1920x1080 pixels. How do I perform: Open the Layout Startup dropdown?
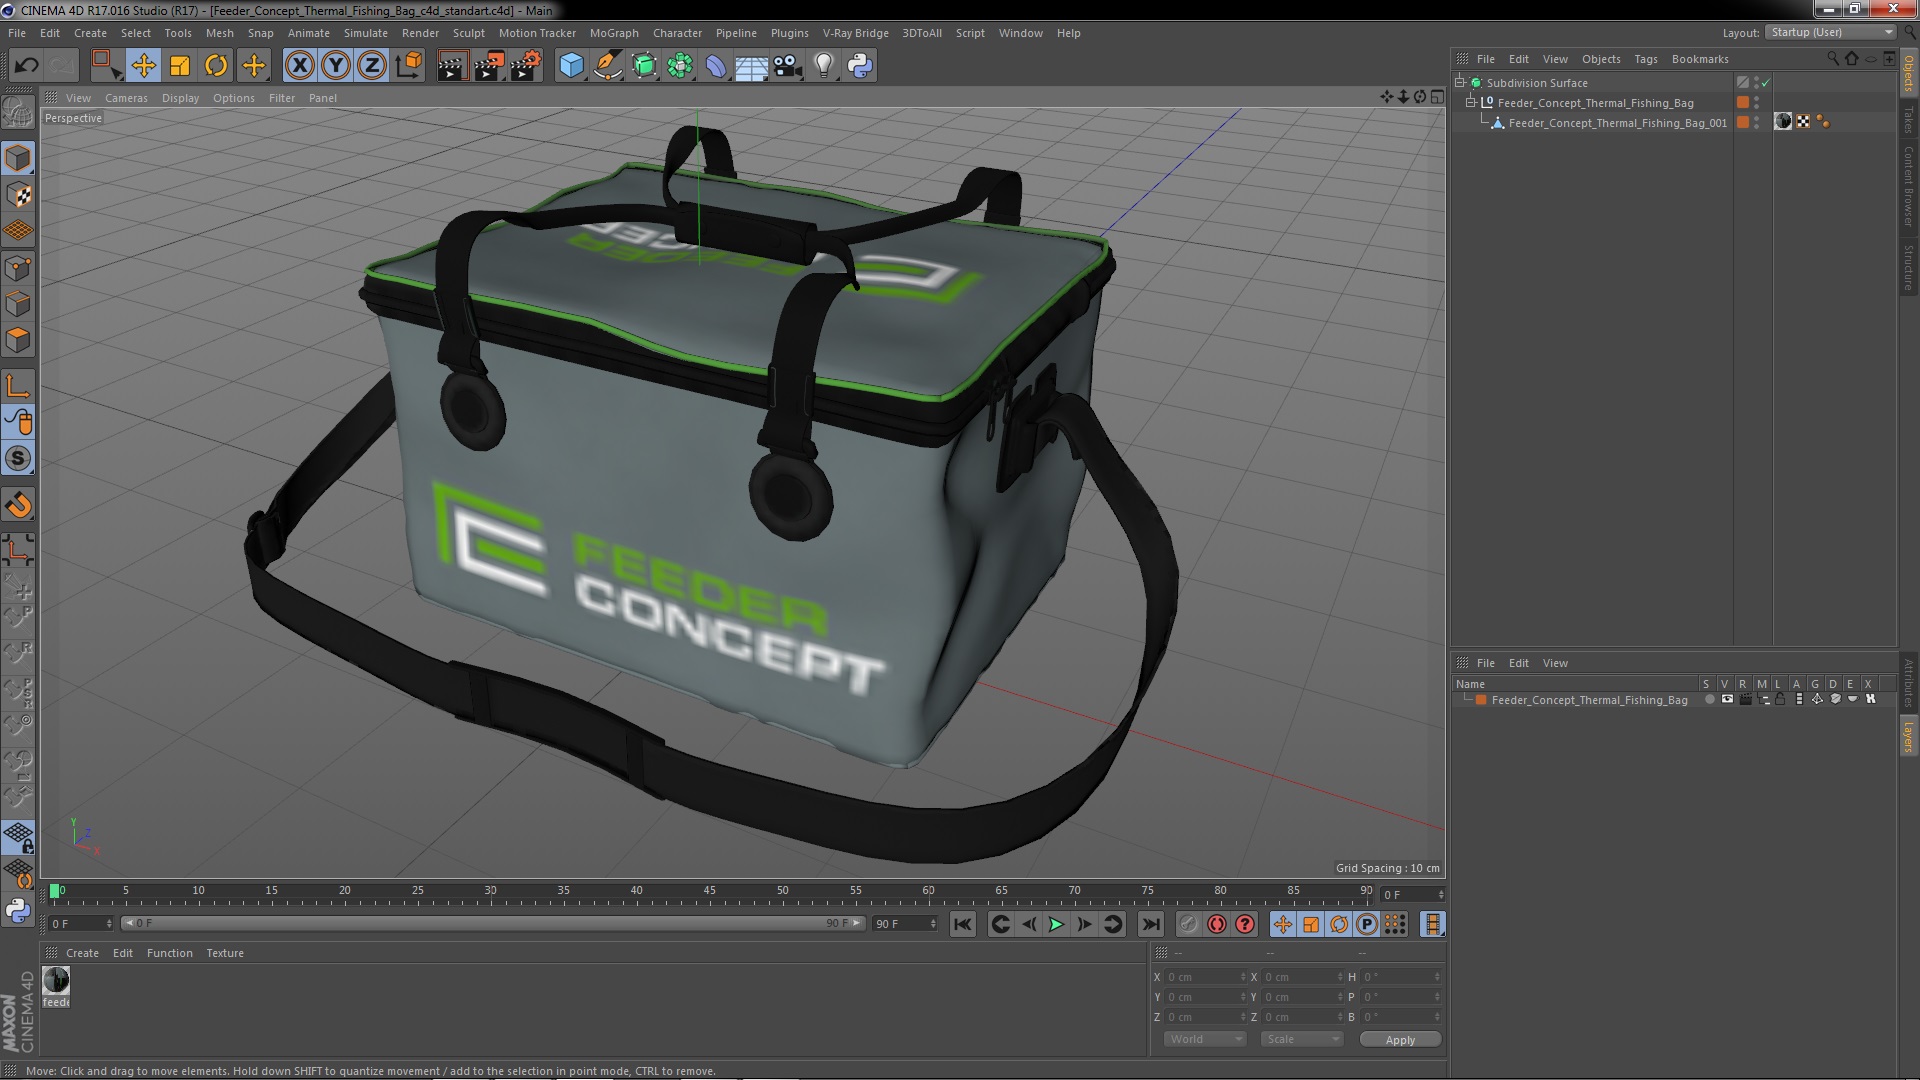coord(1830,32)
